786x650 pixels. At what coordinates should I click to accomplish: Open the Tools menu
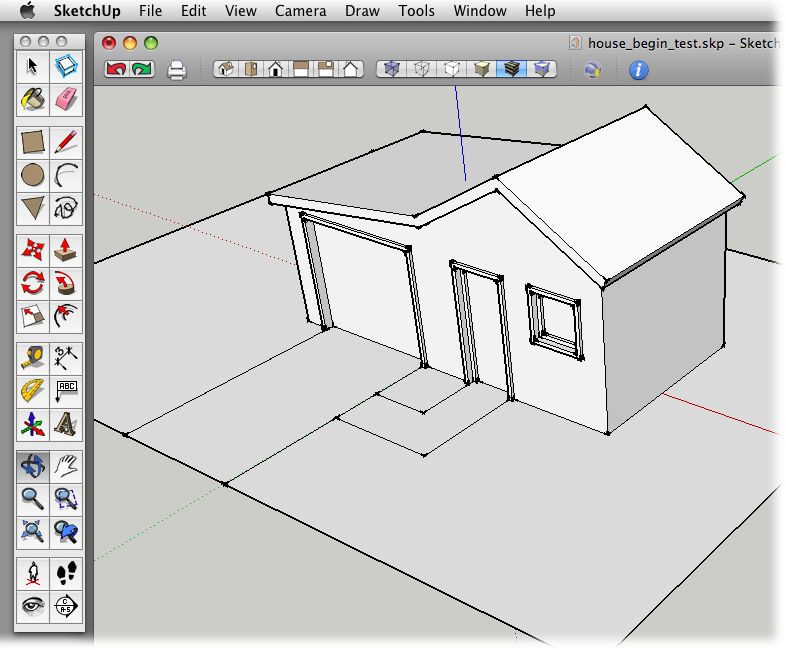coord(416,11)
